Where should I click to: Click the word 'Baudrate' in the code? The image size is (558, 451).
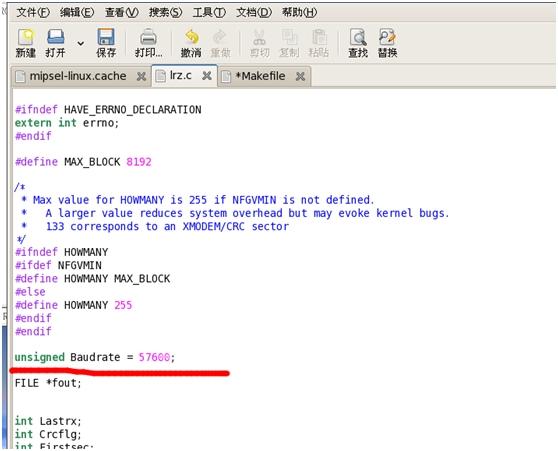click(95, 357)
